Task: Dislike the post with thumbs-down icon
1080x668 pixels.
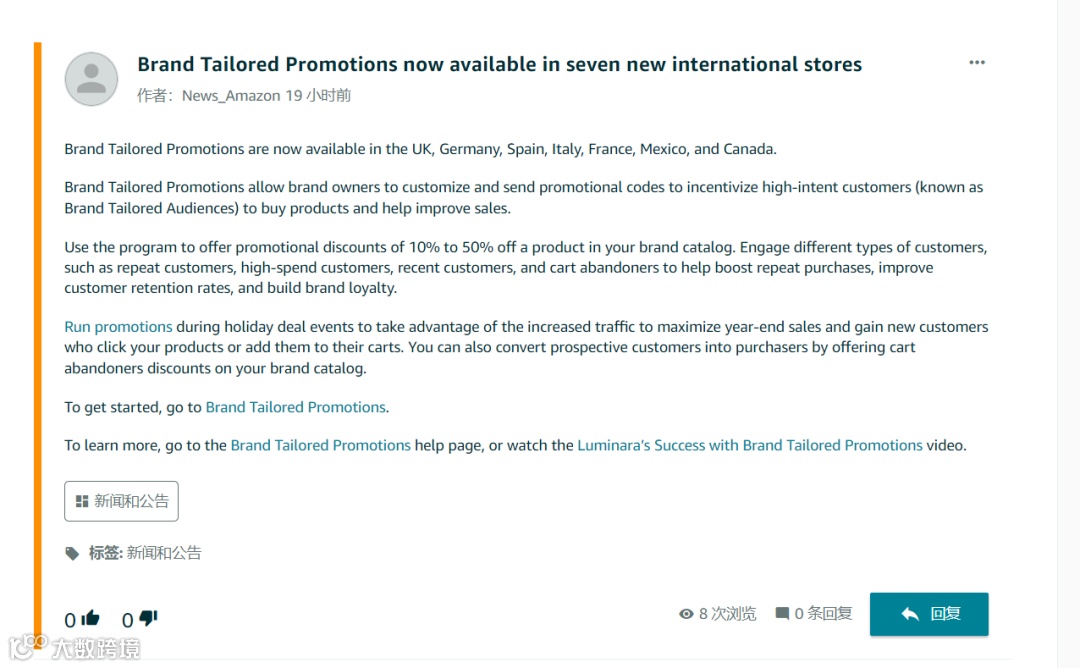Action: [x=148, y=618]
